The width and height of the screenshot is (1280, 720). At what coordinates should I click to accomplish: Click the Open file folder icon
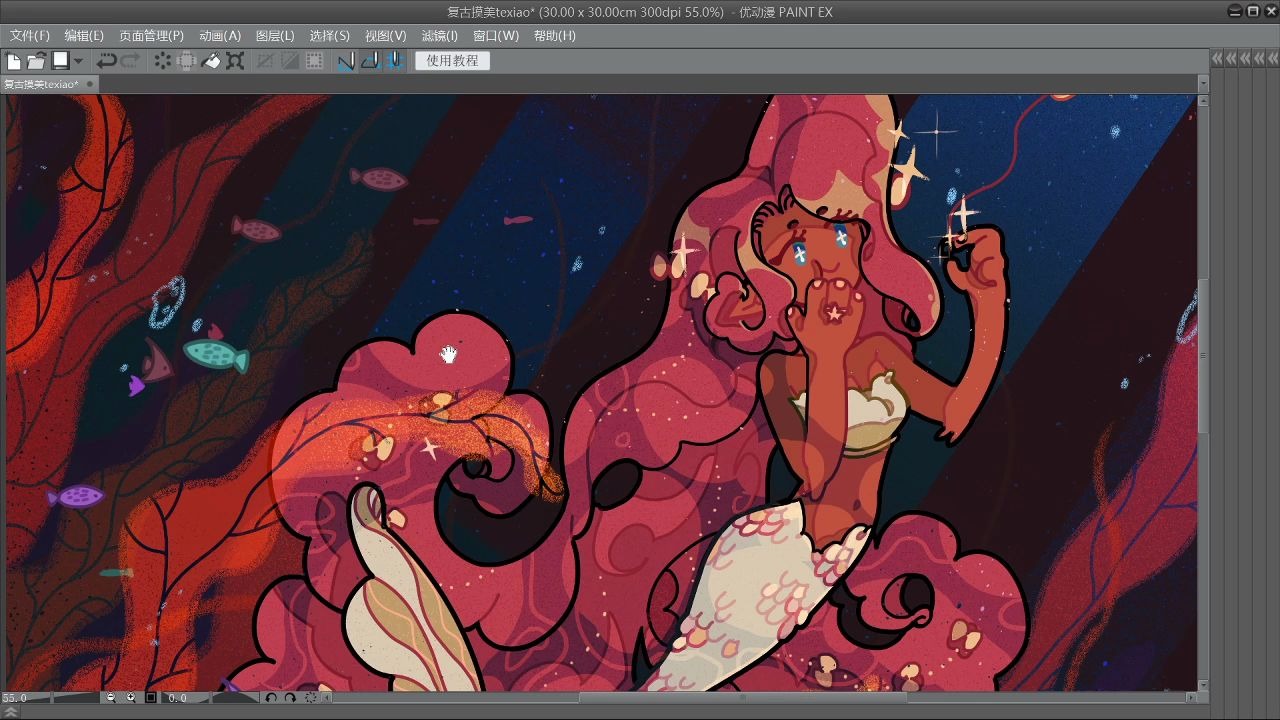[x=36, y=61]
